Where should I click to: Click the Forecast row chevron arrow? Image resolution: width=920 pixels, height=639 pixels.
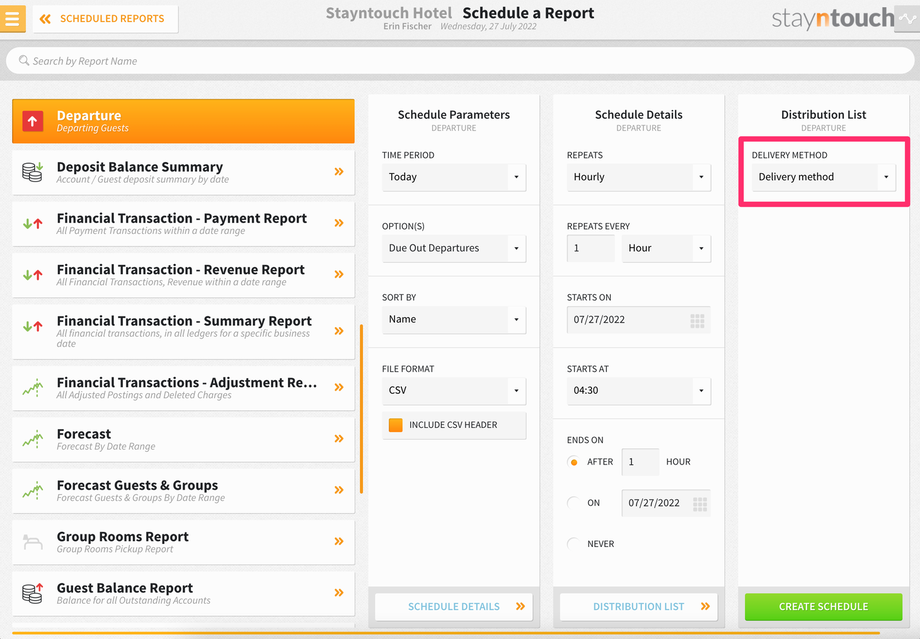(x=339, y=438)
